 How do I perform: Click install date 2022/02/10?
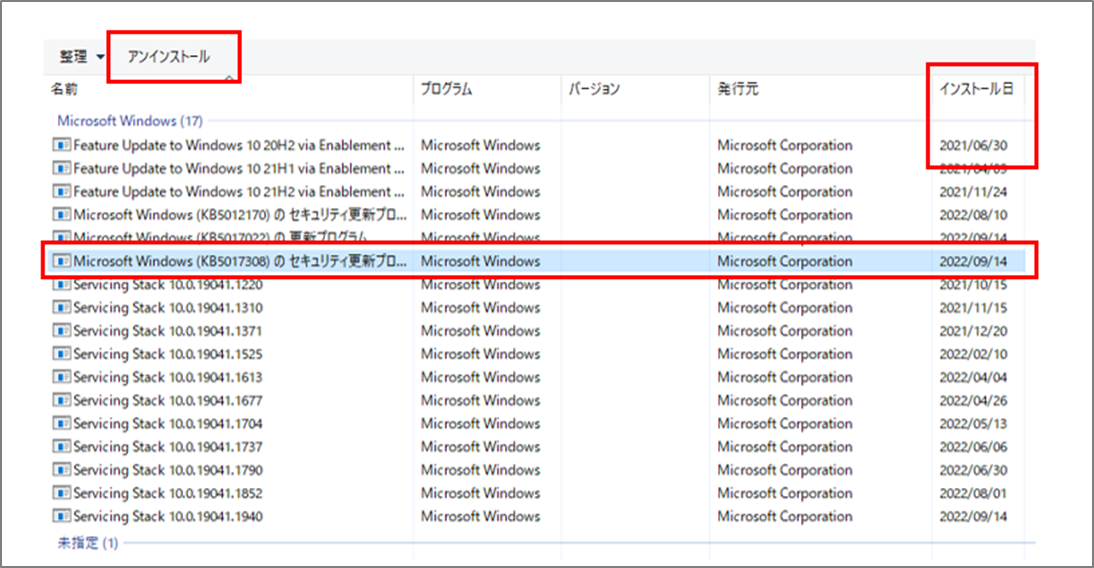[x=973, y=354]
